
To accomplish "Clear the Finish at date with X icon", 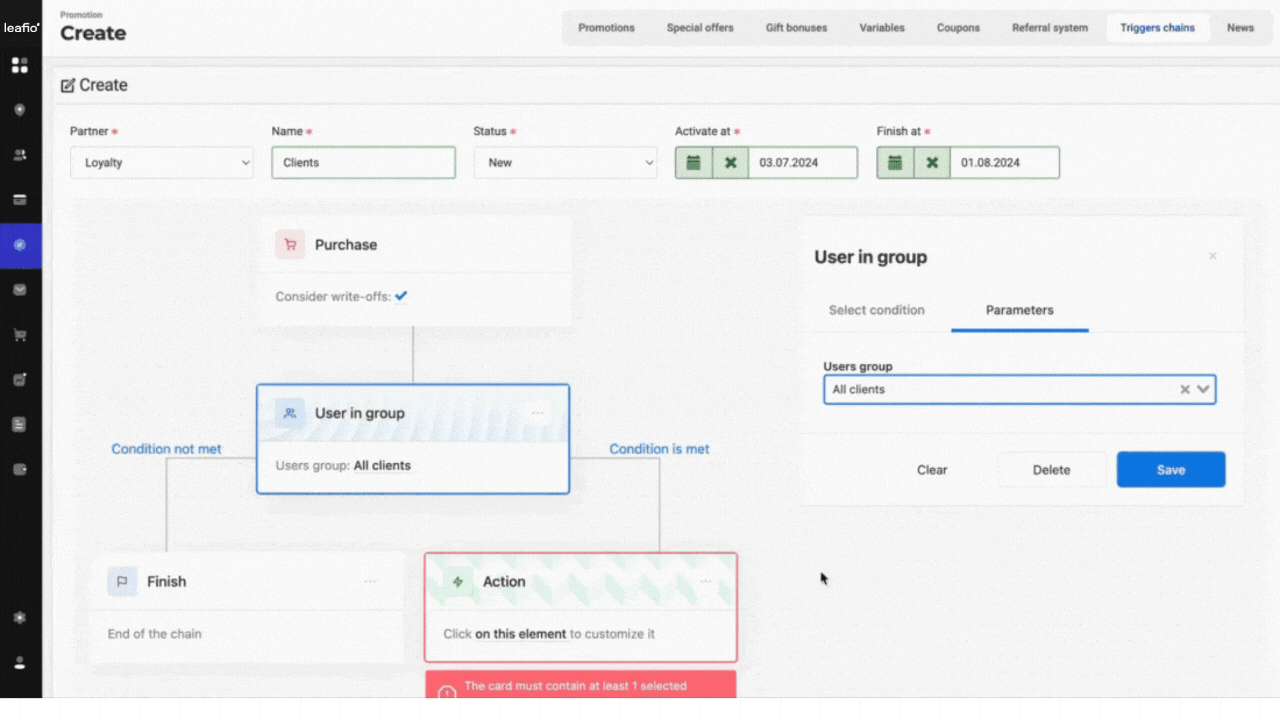I will [x=932, y=163].
